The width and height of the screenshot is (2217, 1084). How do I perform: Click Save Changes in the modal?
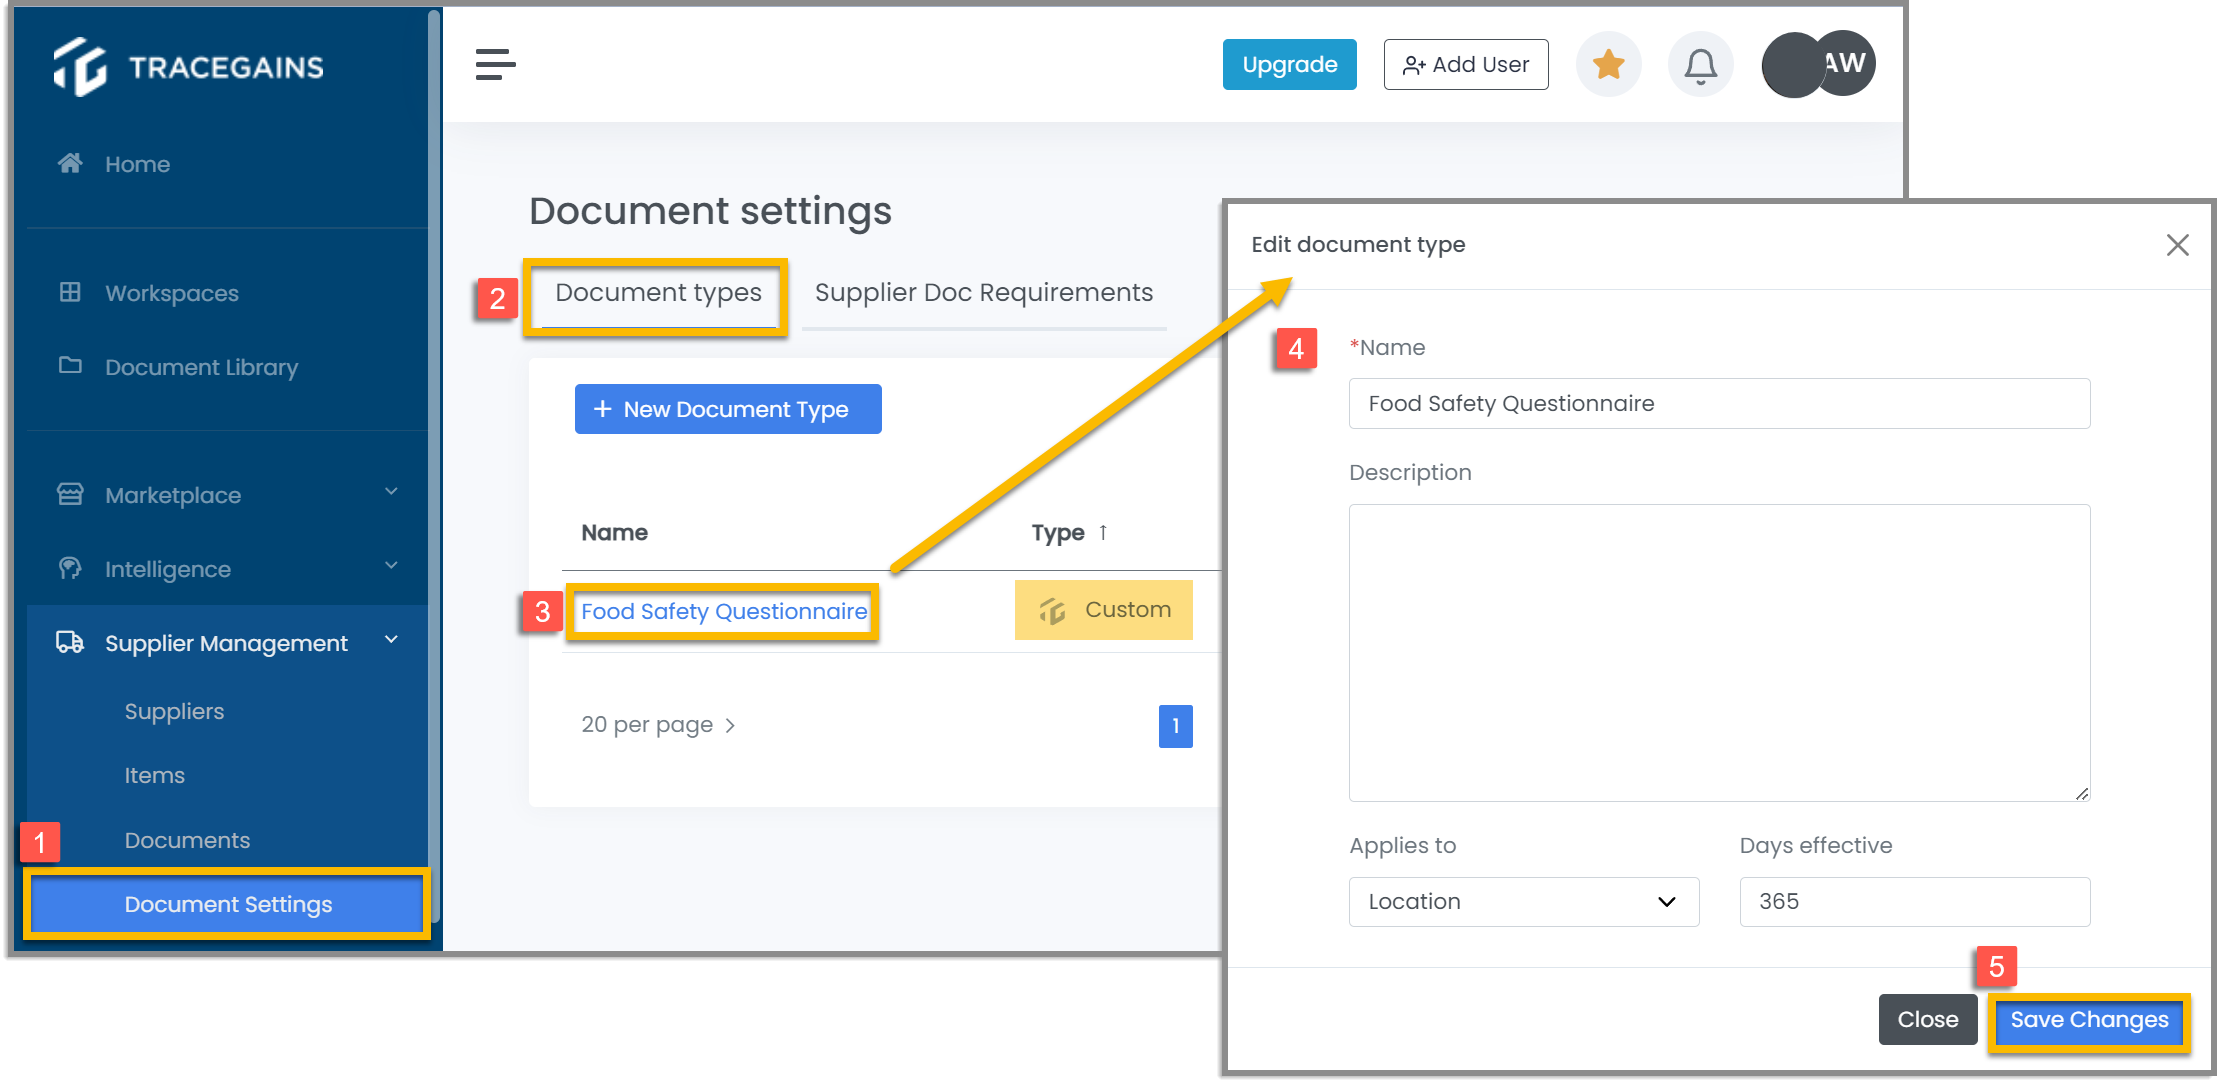click(2088, 1020)
